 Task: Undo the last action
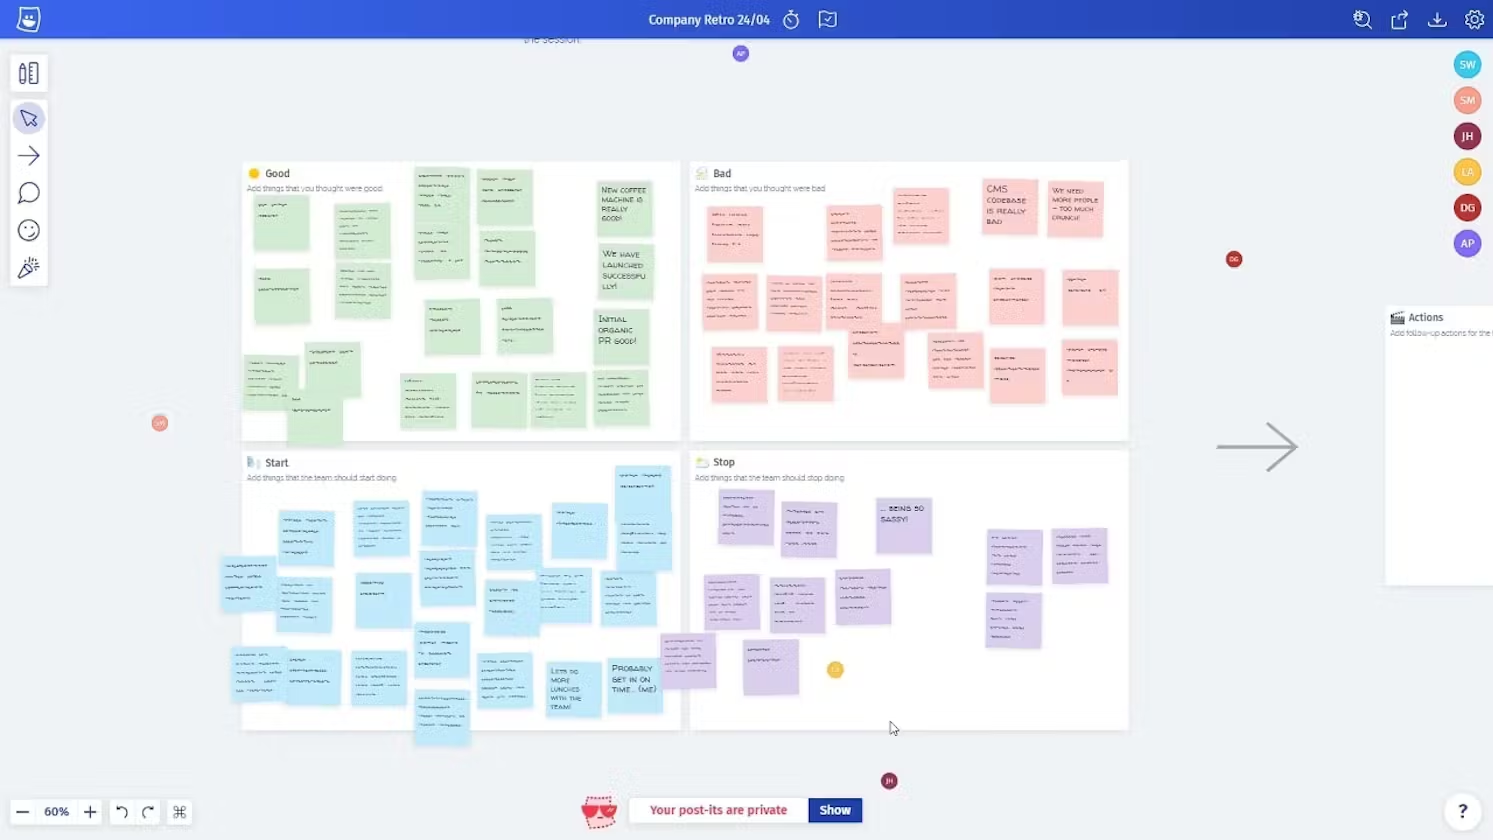(x=121, y=812)
